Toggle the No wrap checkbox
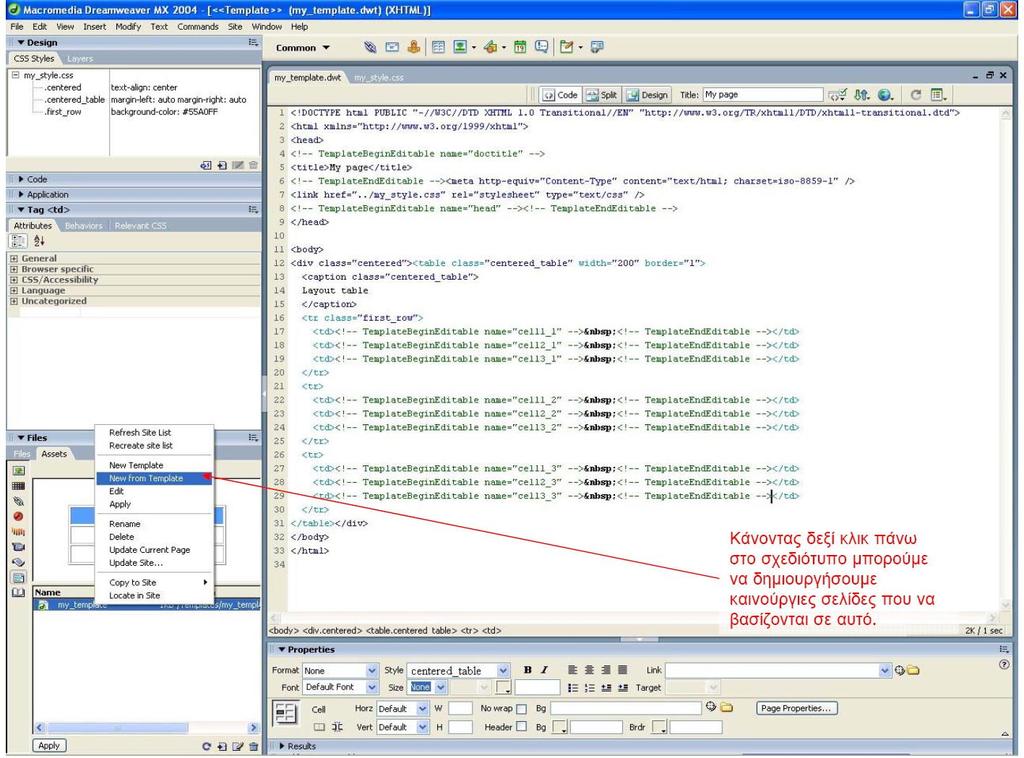This screenshot has height=758, width=1024. coord(521,708)
